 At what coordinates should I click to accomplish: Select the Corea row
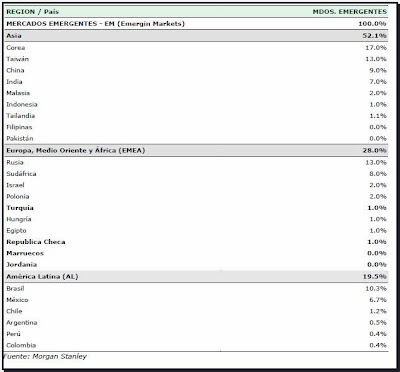coord(196,48)
